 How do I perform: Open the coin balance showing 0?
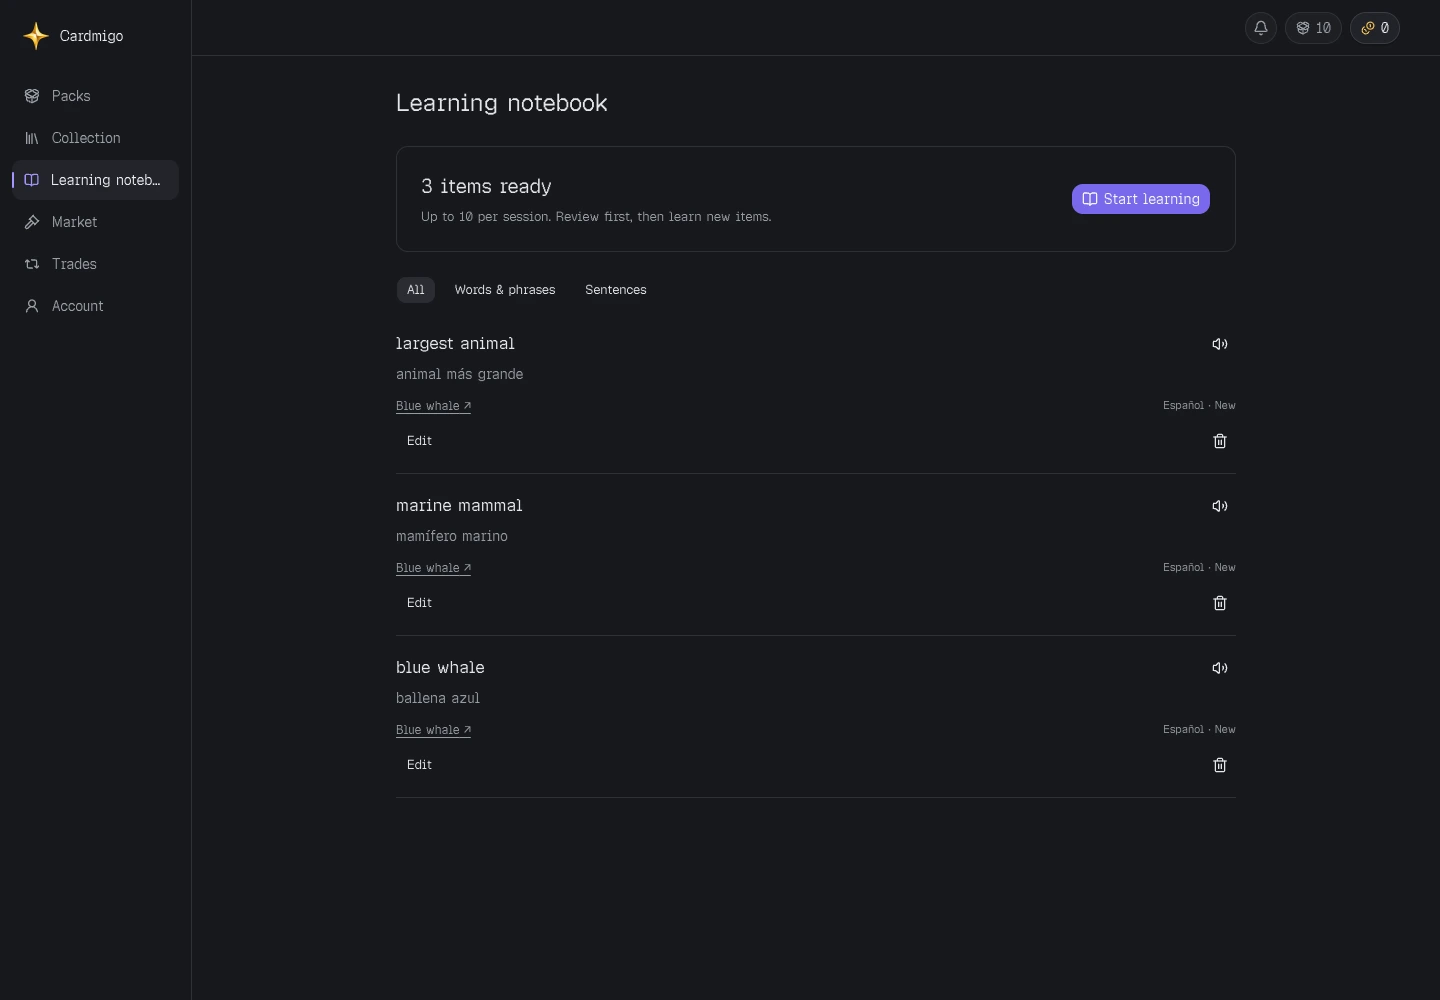click(1375, 28)
